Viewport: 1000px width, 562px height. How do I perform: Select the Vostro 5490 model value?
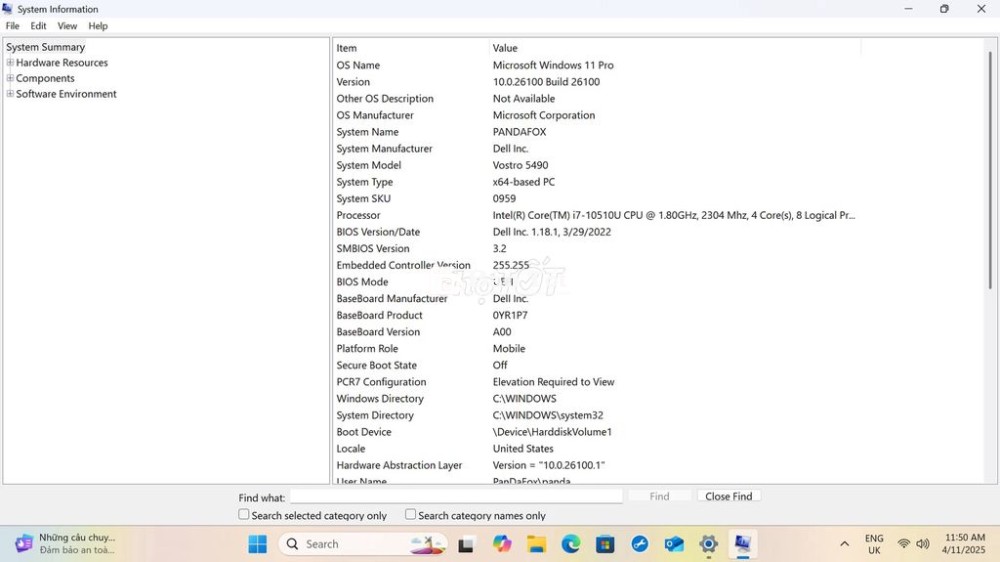click(x=520, y=165)
